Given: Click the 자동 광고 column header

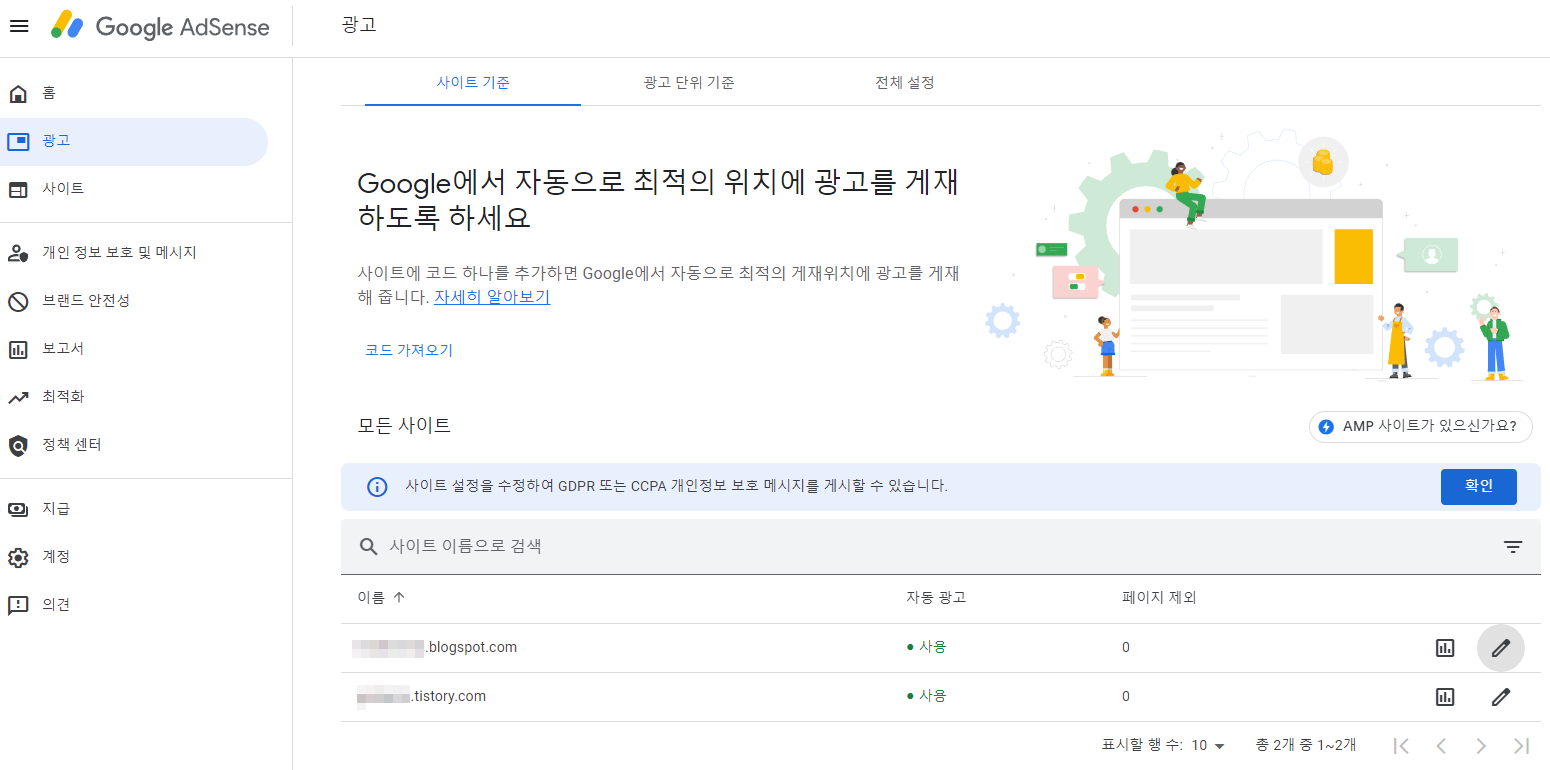Looking at the screenshot, I should click(936, 598).
